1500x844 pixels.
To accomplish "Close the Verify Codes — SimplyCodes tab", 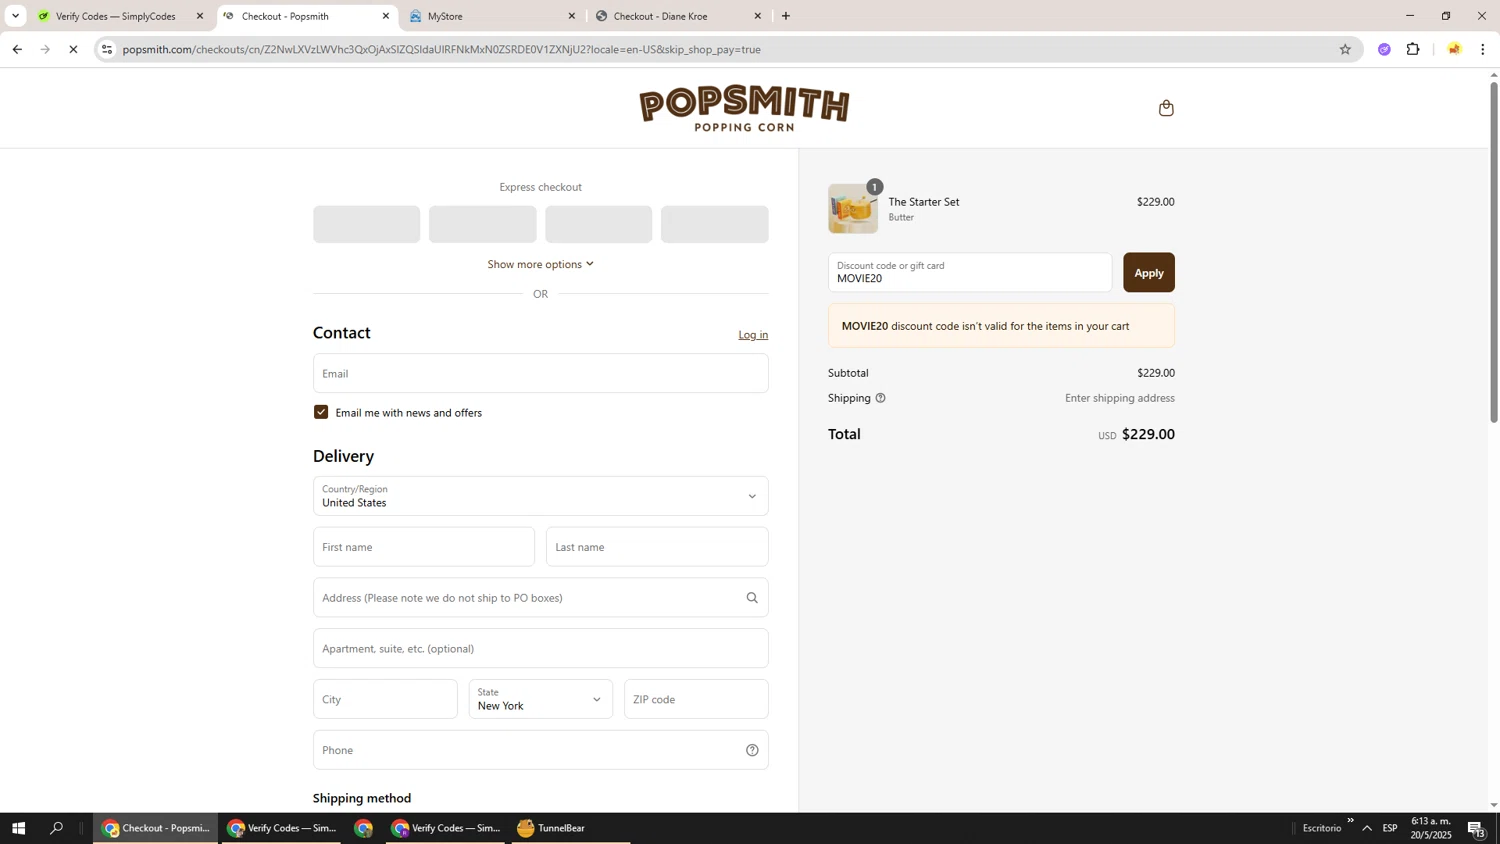I will 200,16.
